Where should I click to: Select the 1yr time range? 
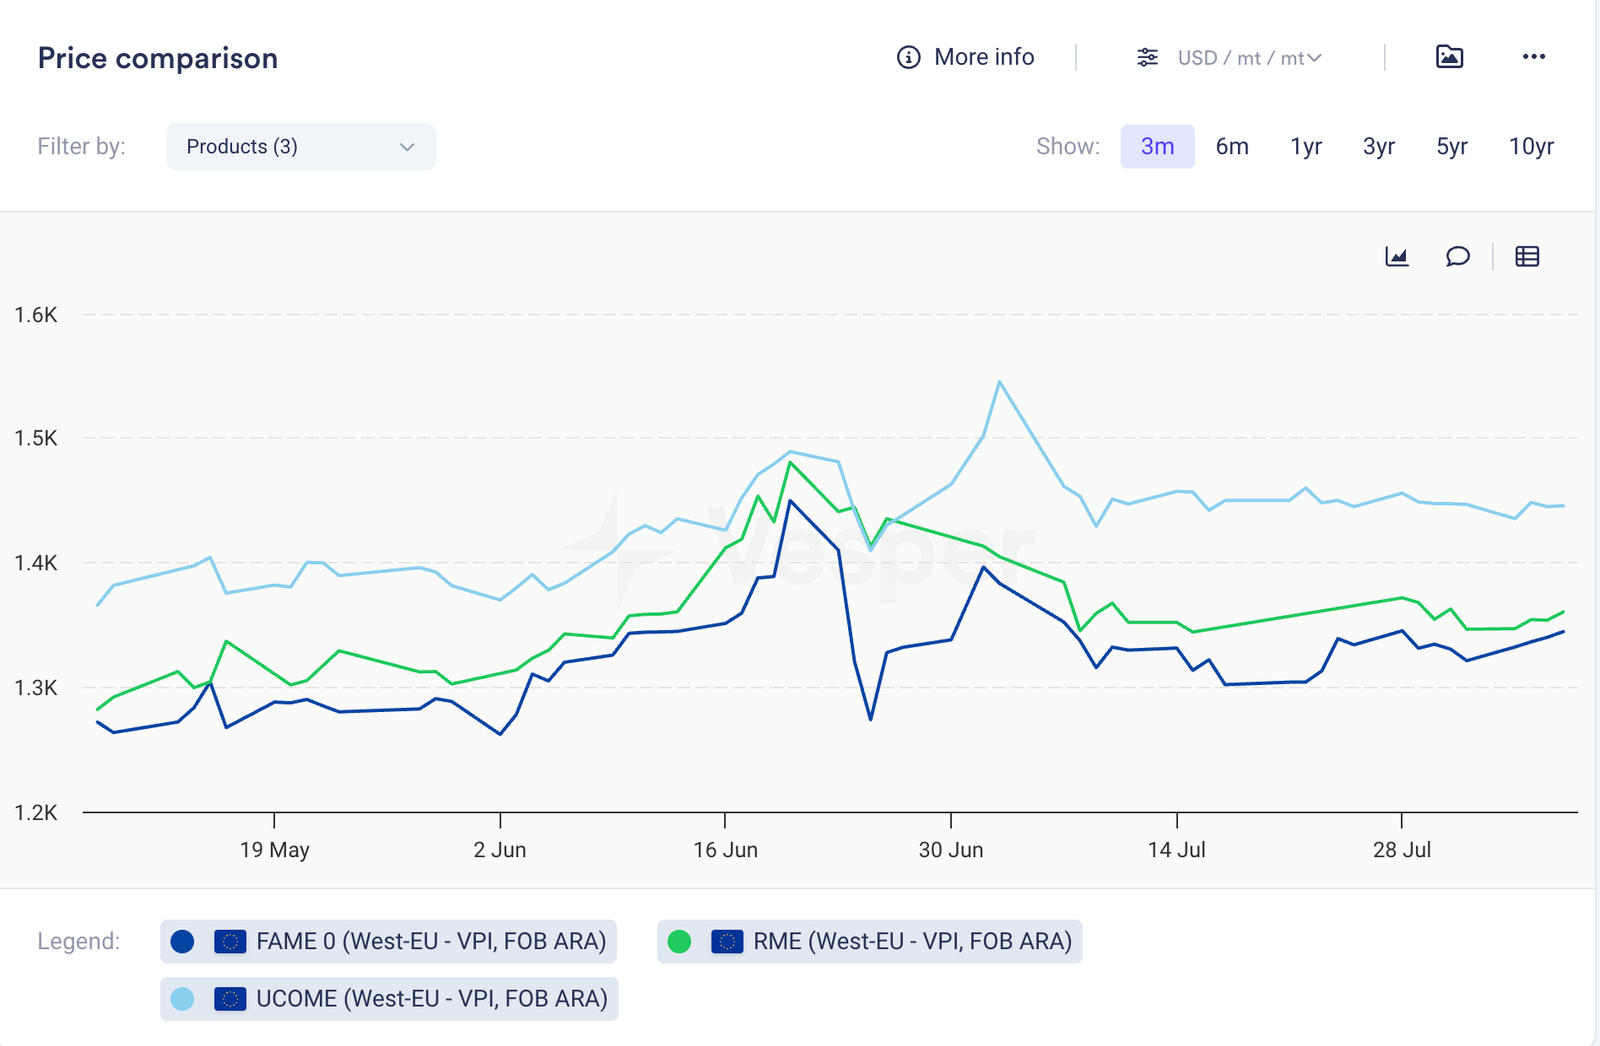click(x=1306, y=147)
